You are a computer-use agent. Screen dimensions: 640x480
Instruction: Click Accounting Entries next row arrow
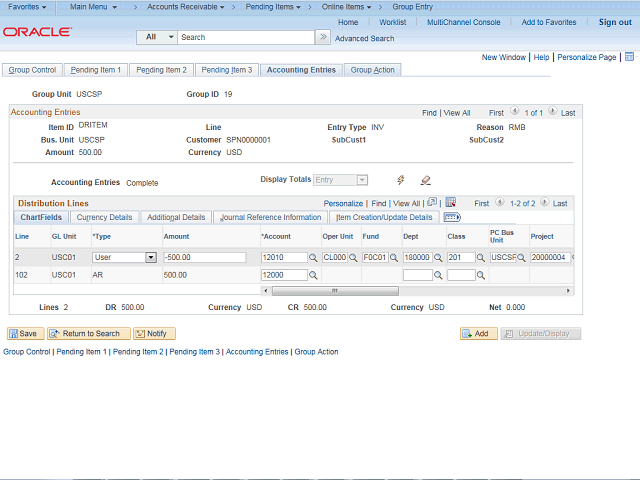[553, 111]
